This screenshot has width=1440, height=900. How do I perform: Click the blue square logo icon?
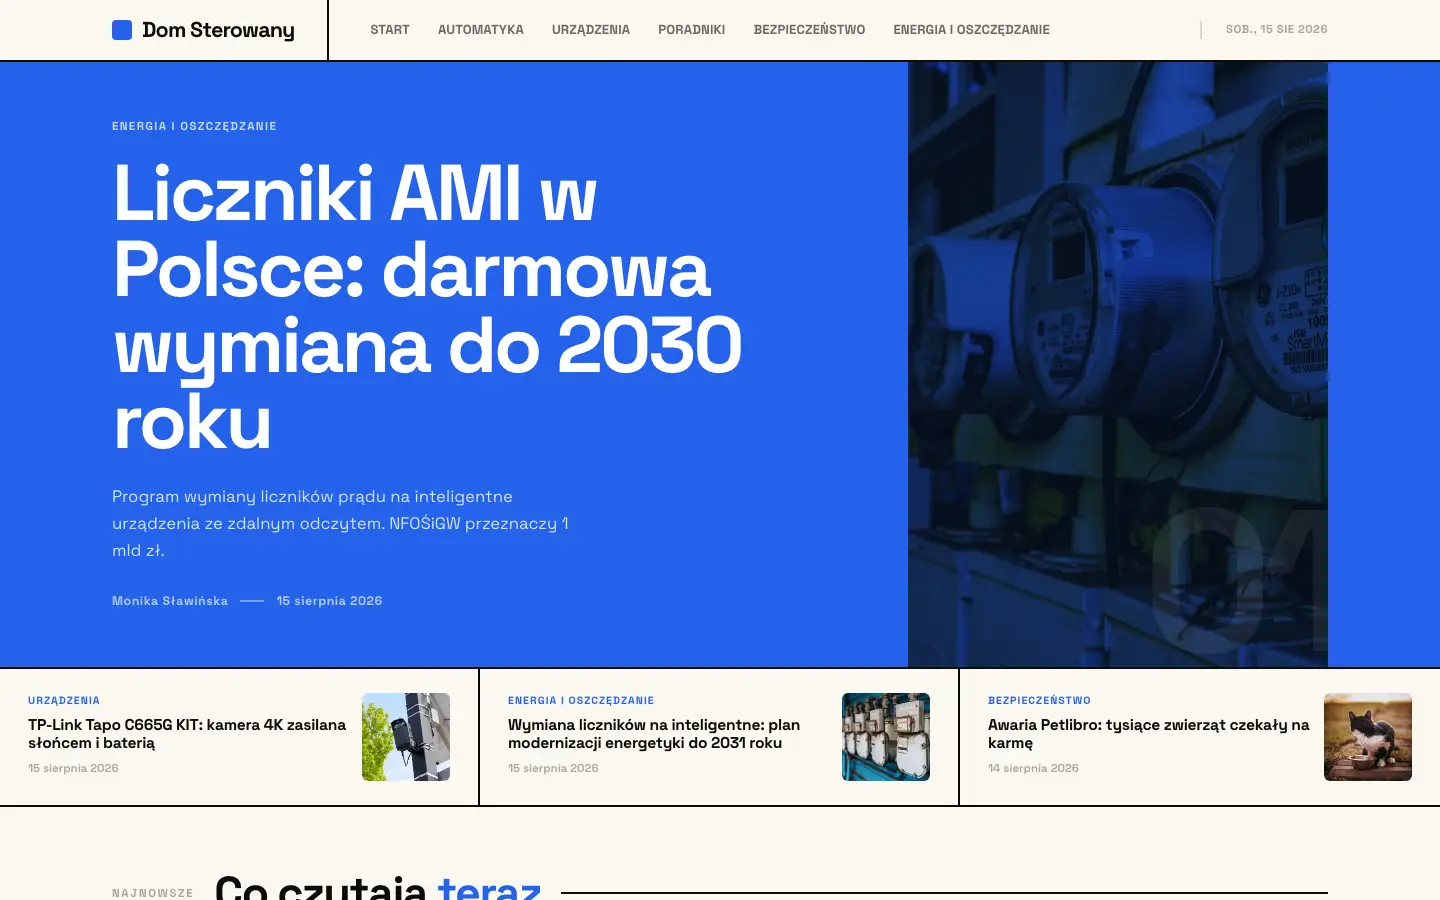(122, 30)
